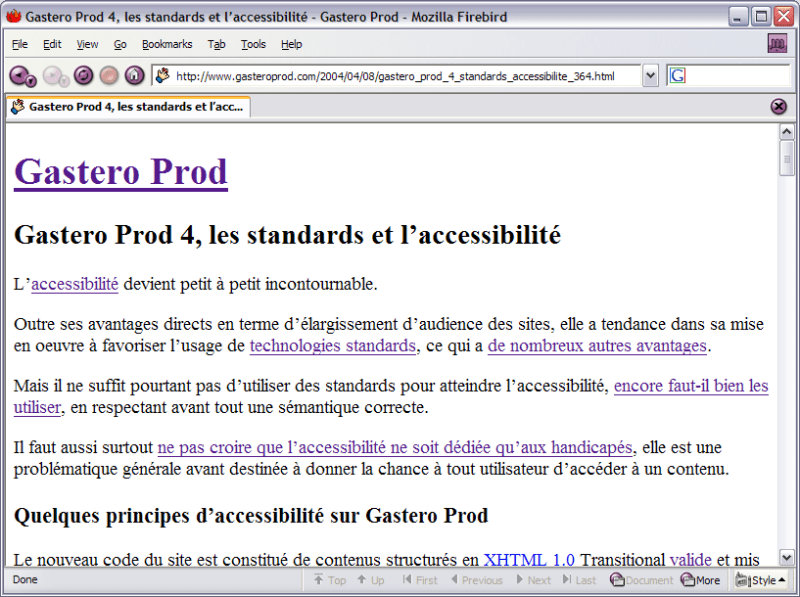Open the Bookmarks menu
Viewport: 800px width, 597px height.
click(167, 44)
